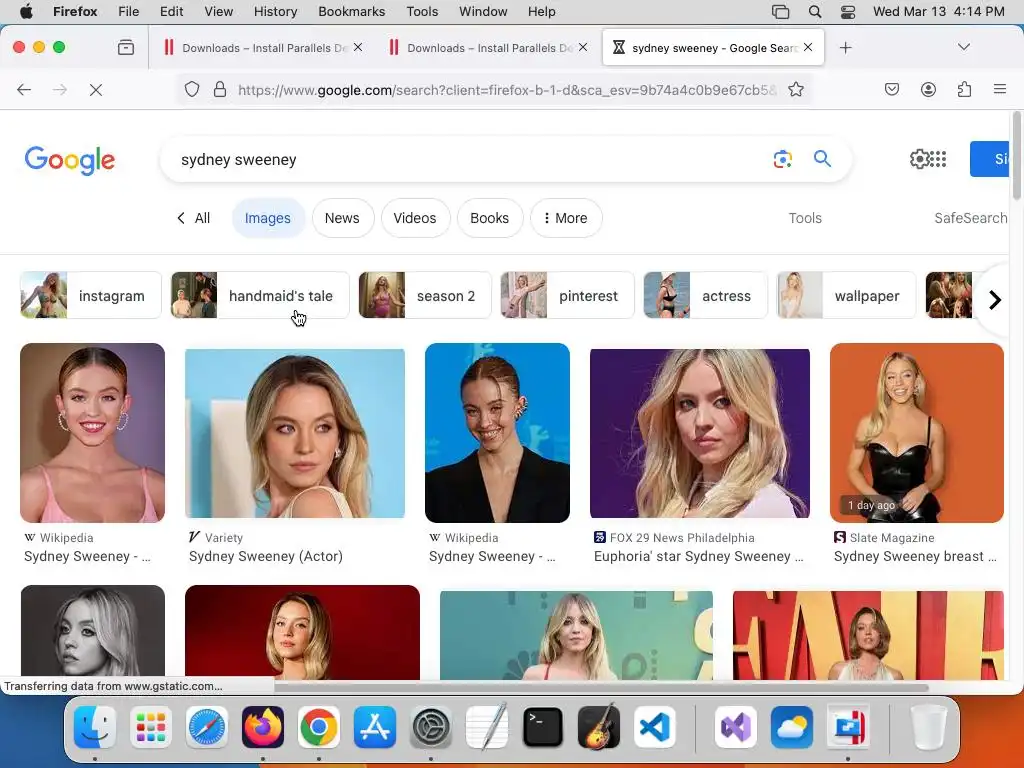Image resolution: width=1024 pixels, height=768 pixels.
Task: Click the horizontal scrollbar at bottom
Action: click(x=601, y=688)
